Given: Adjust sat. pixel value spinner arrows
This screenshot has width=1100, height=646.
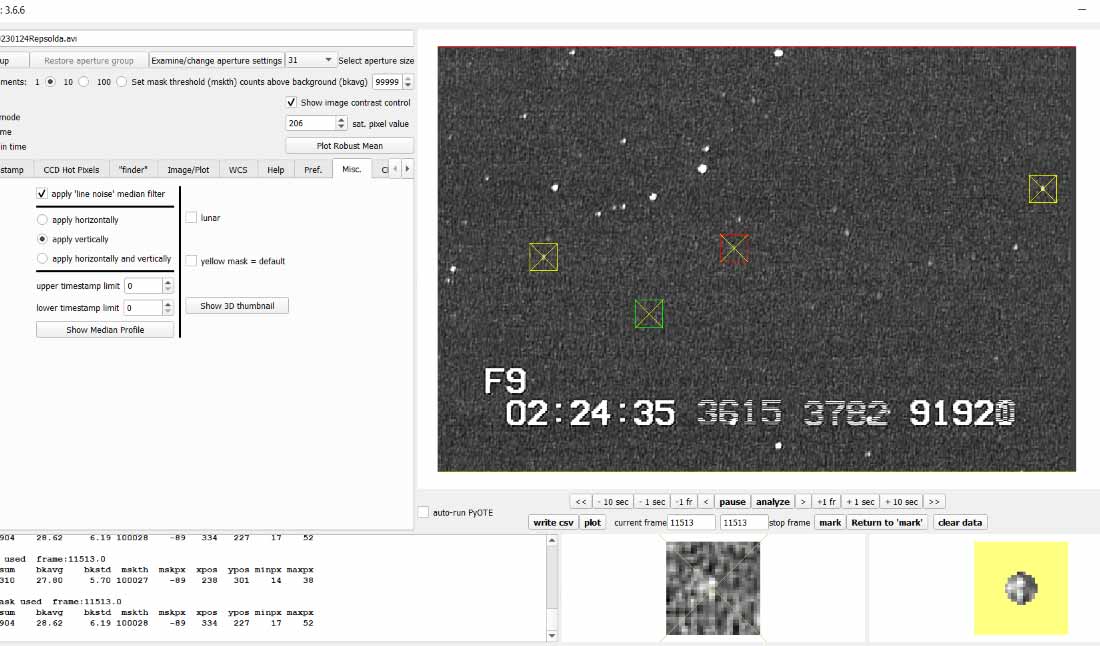Looking at the screenshot, I should (341, 123).
